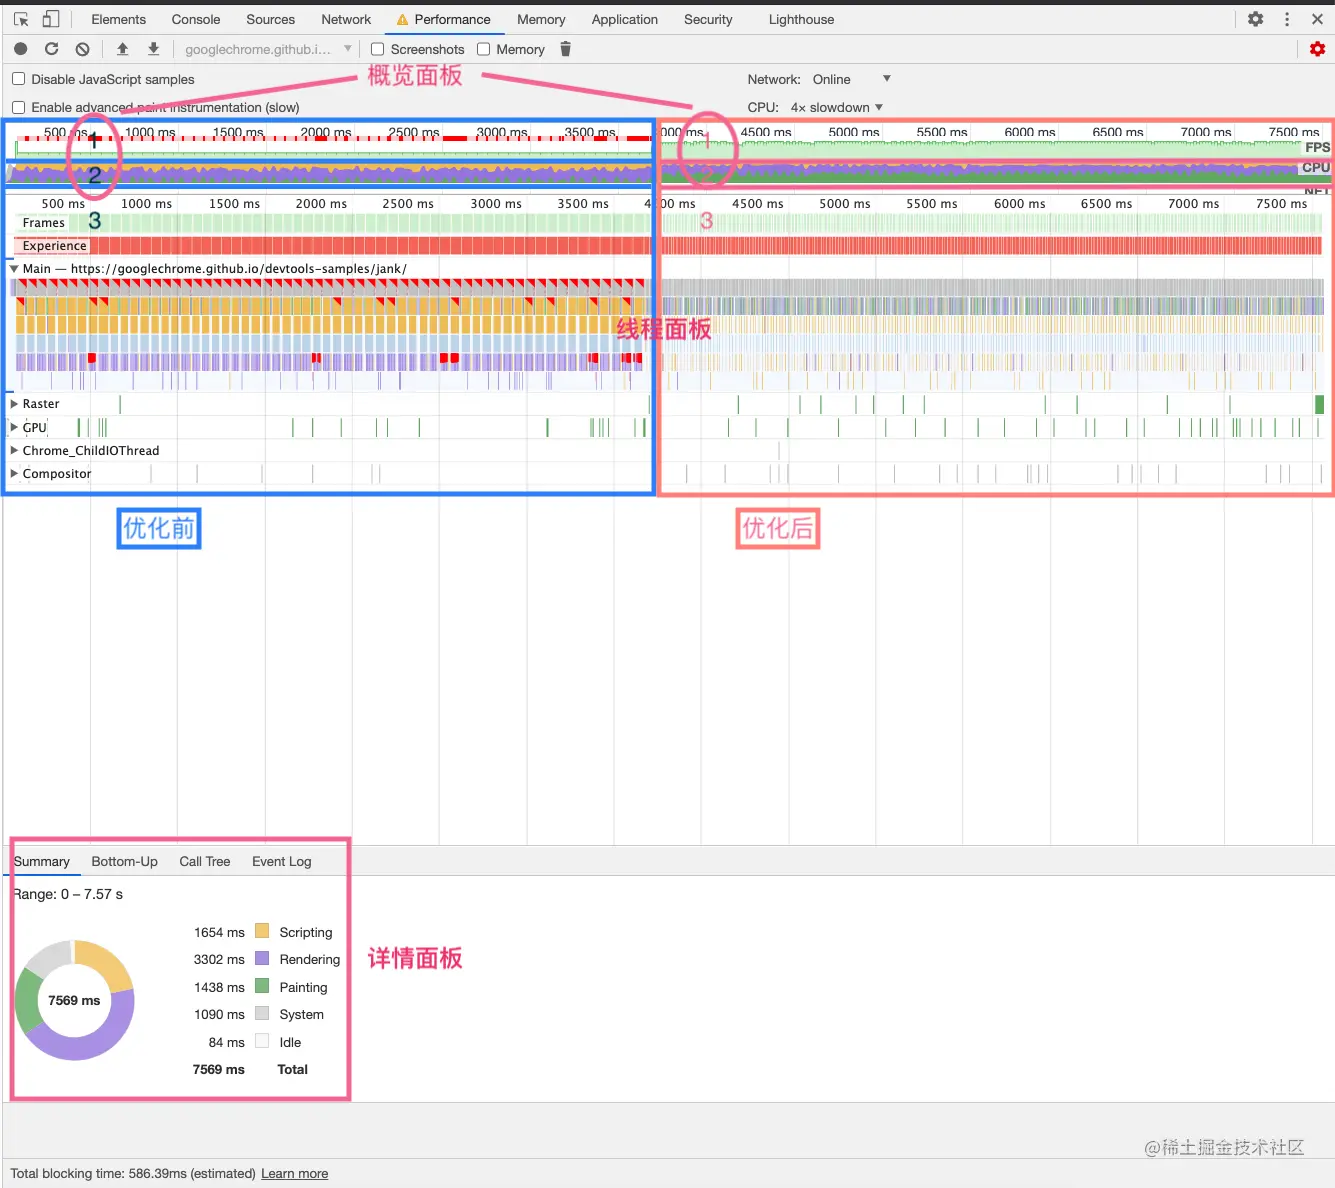Click the reload and profile icon
This screenshot has width=1335, height=1188.
pos(51,49)
